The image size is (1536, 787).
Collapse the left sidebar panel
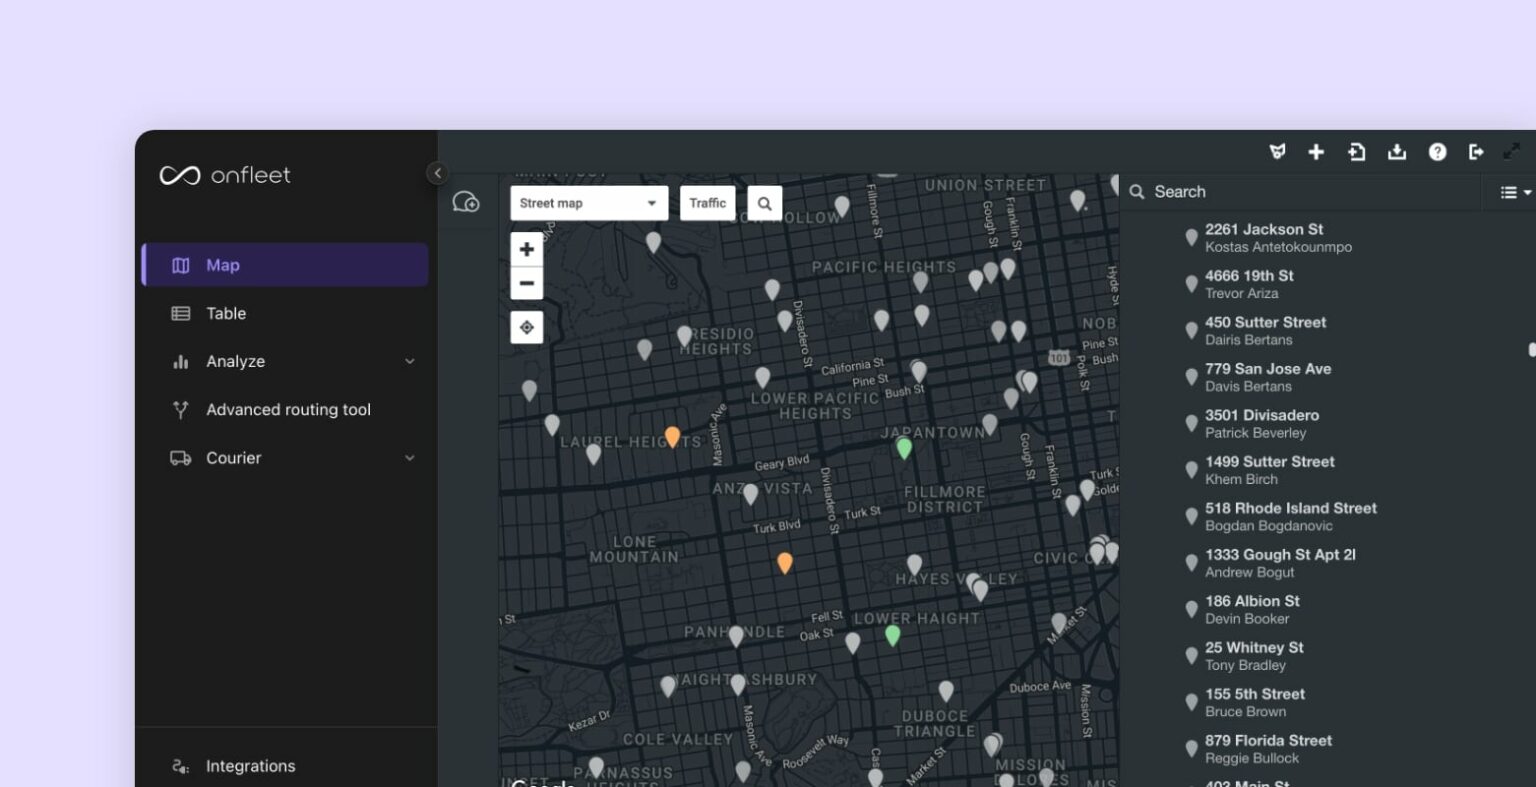pos(437,173)
